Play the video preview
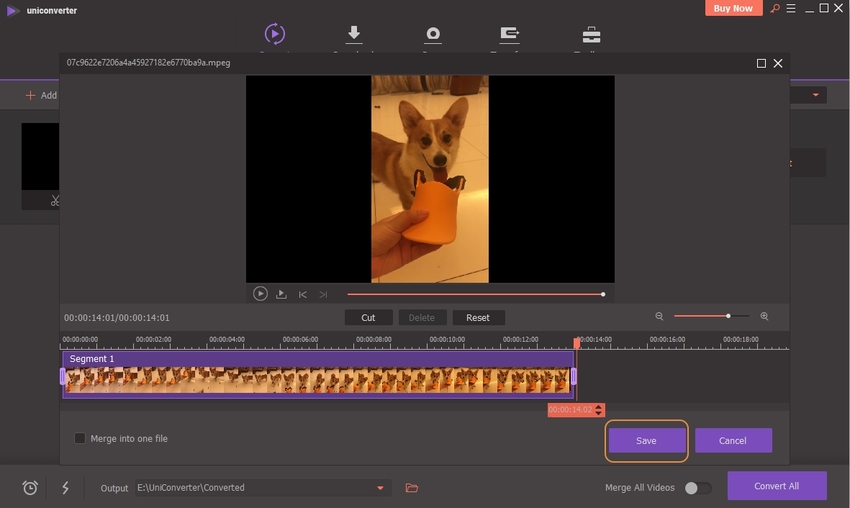This screenshot has width=850, height=508. (x=260, y=294)
